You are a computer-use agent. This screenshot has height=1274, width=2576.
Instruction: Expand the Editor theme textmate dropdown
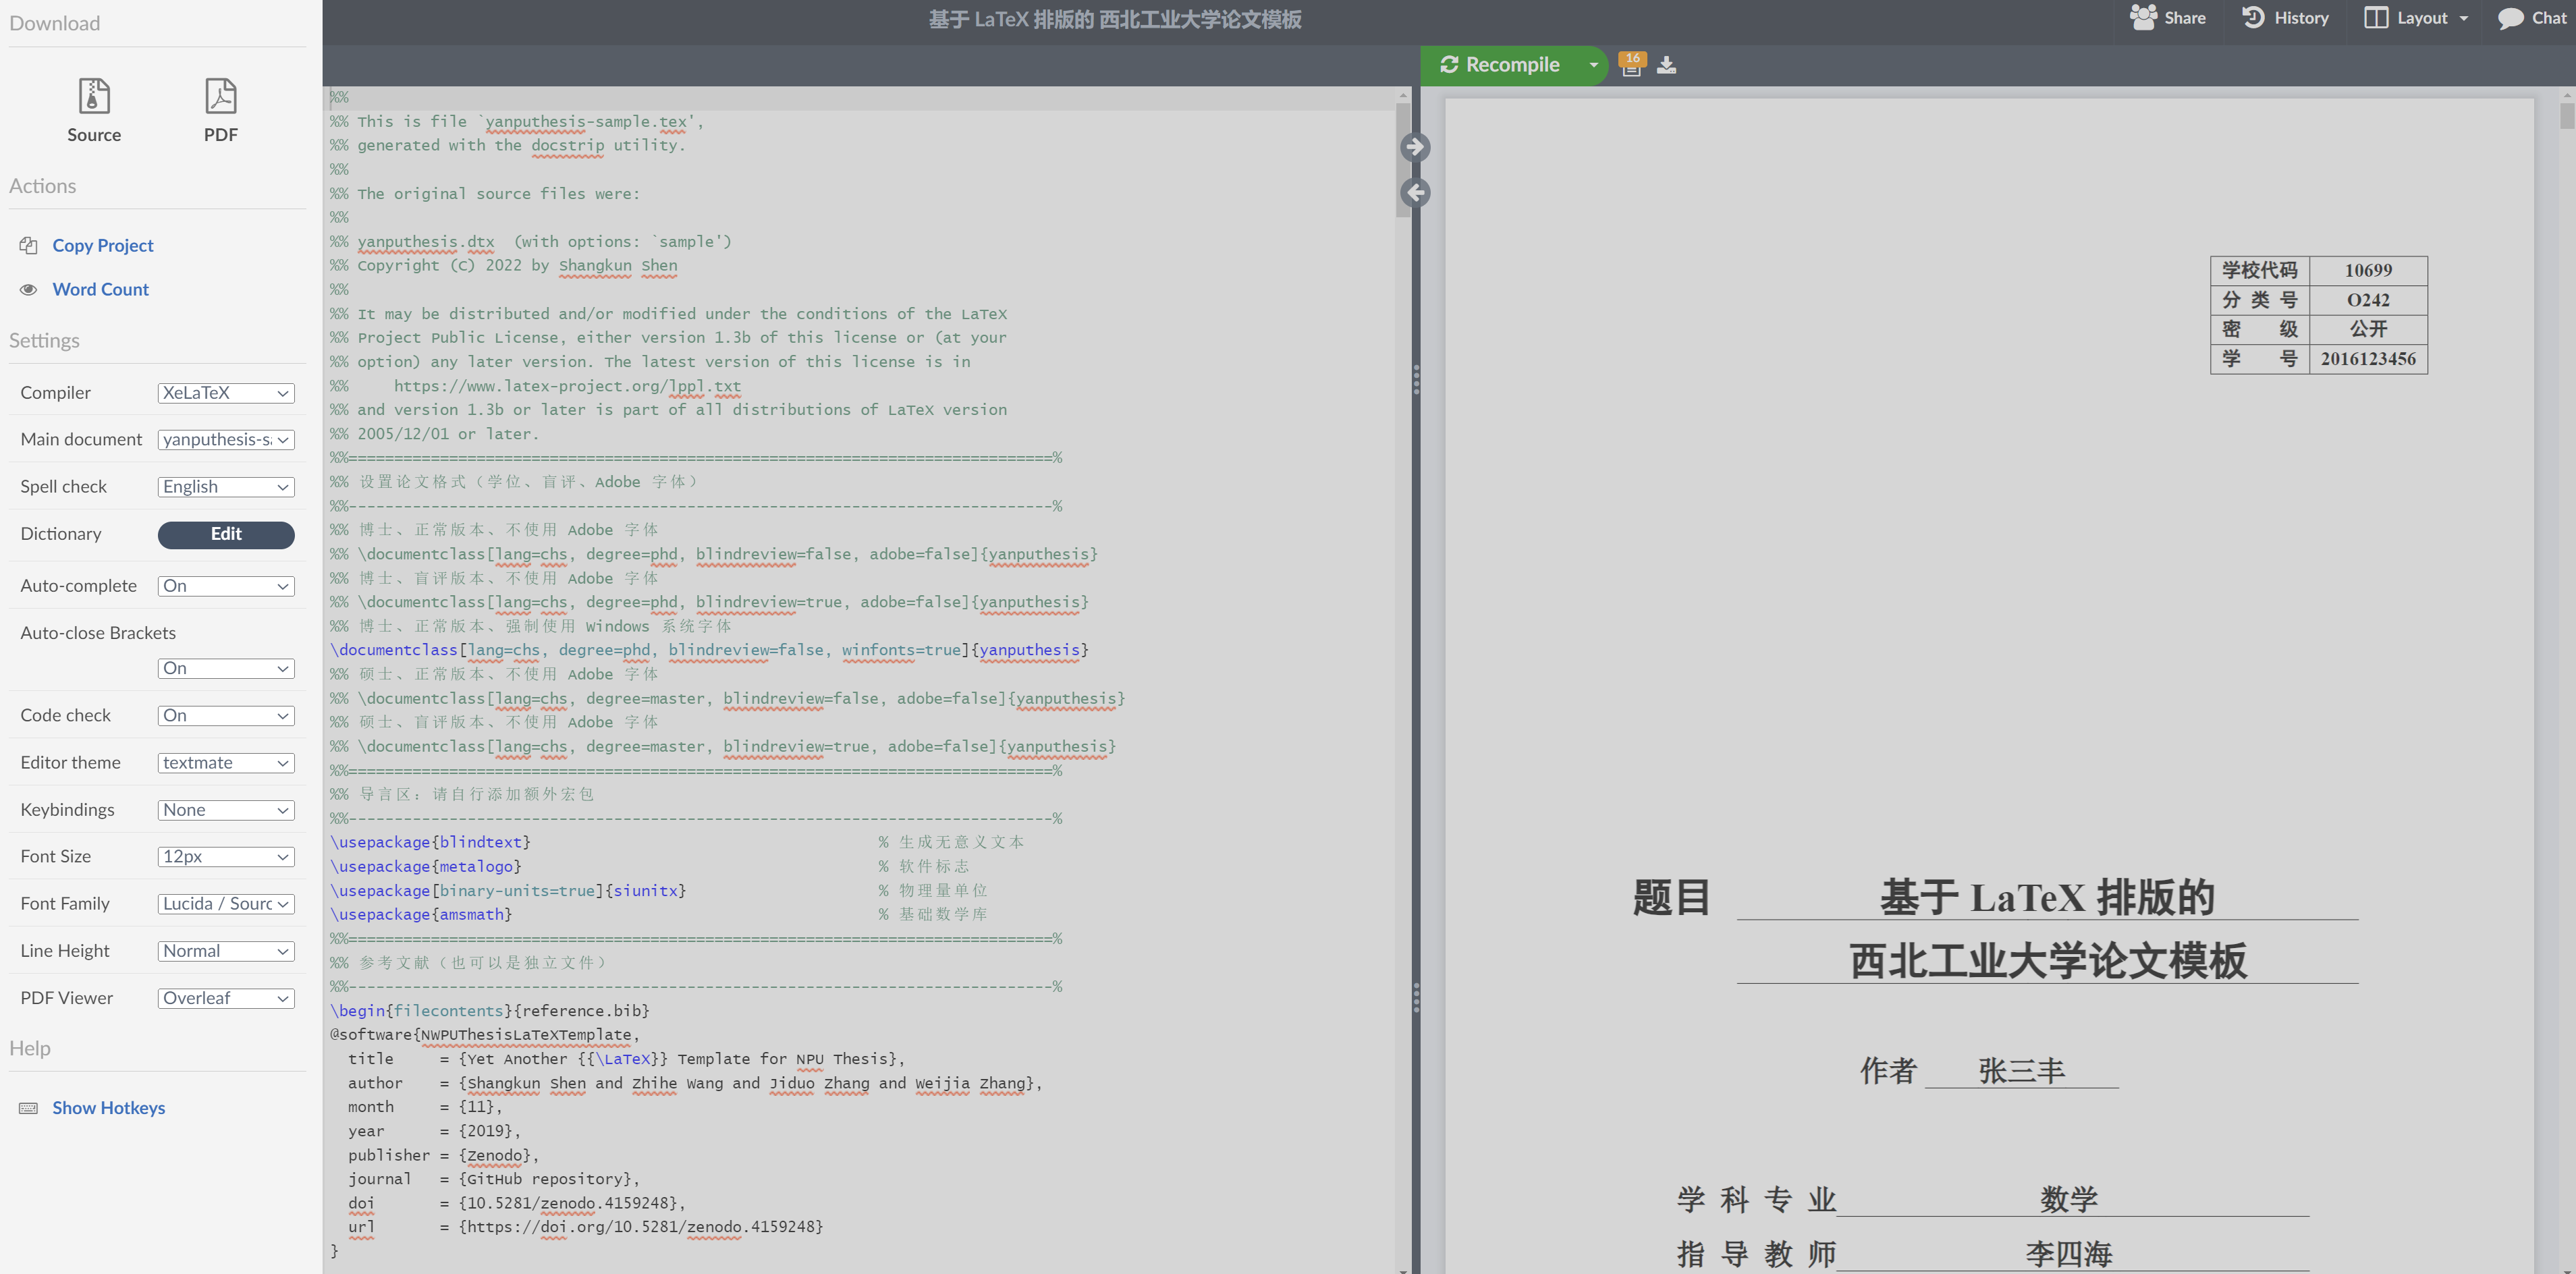[x=226, y=763]
